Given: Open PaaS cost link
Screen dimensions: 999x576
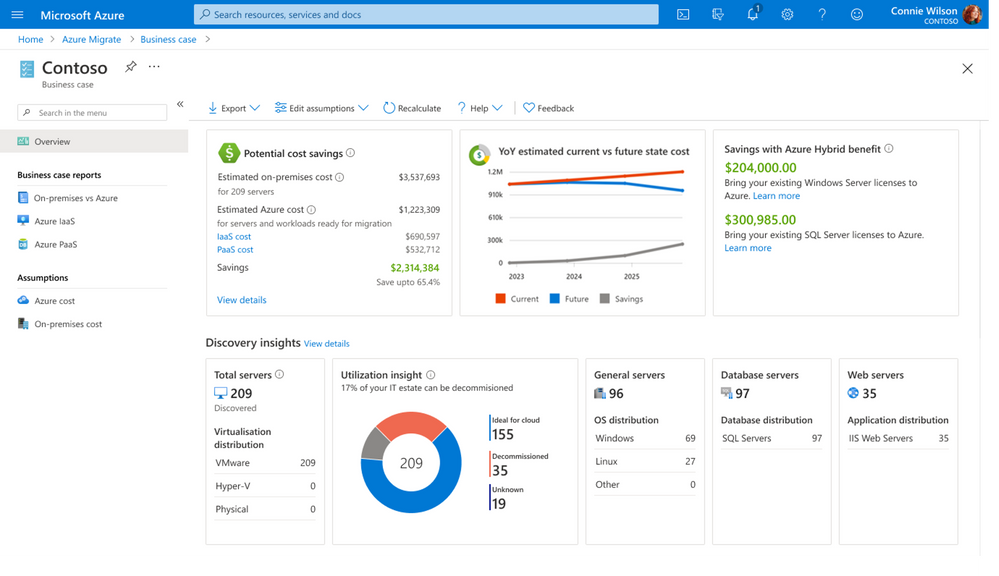Looking at the screenshot, I should pyautogui.click(x=235, y=250).
